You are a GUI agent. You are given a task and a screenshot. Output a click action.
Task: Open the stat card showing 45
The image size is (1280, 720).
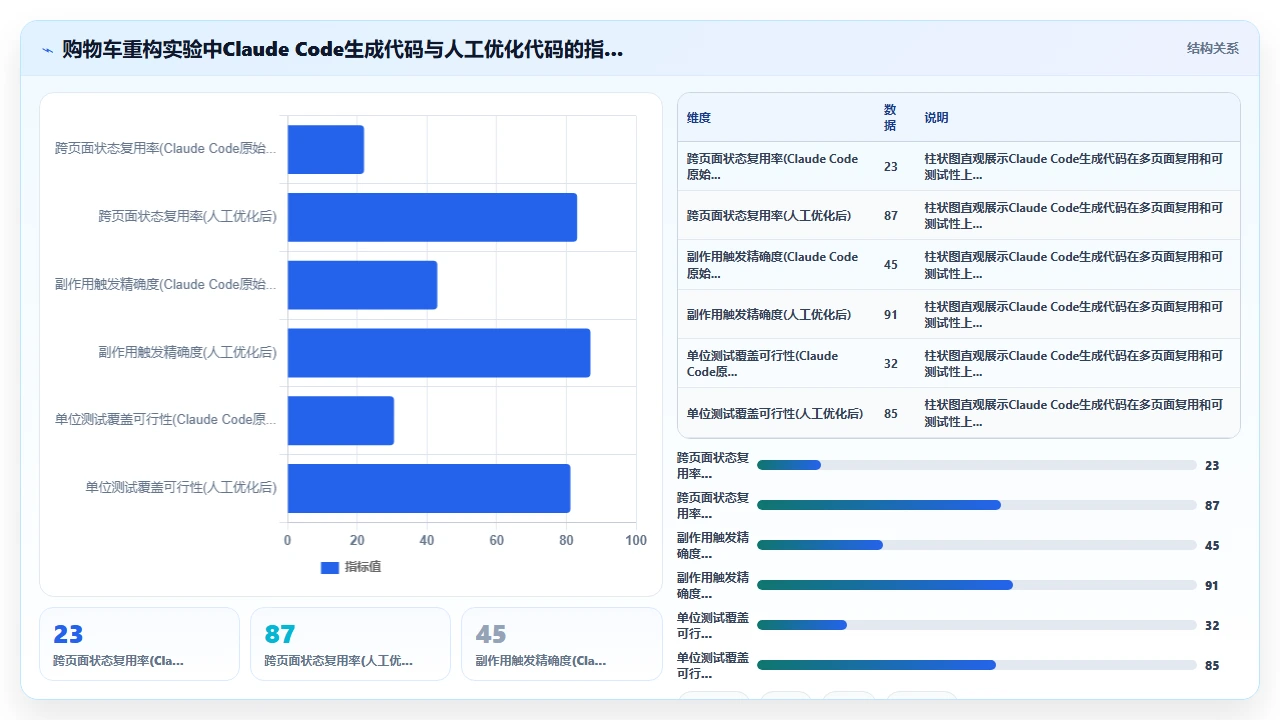click(x=561, y=644)
